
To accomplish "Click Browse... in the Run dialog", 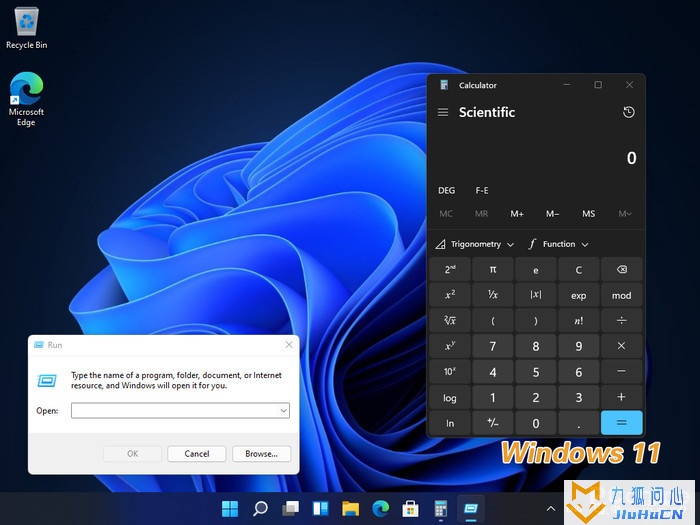I will [262, 454].
